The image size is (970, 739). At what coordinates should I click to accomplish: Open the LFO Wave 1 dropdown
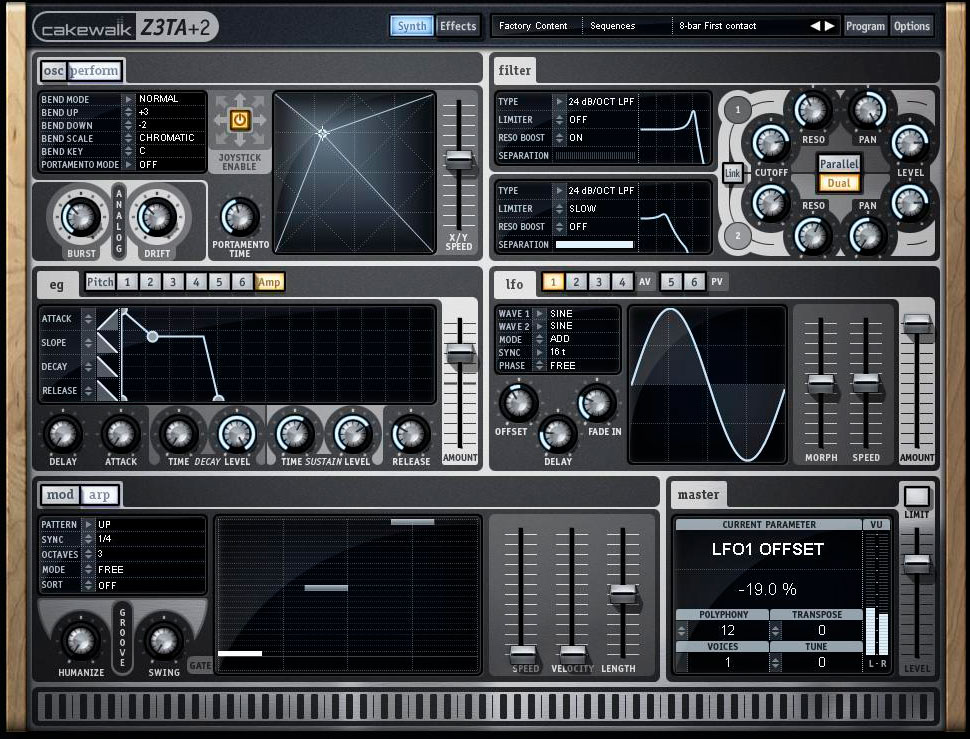point(539,314)
